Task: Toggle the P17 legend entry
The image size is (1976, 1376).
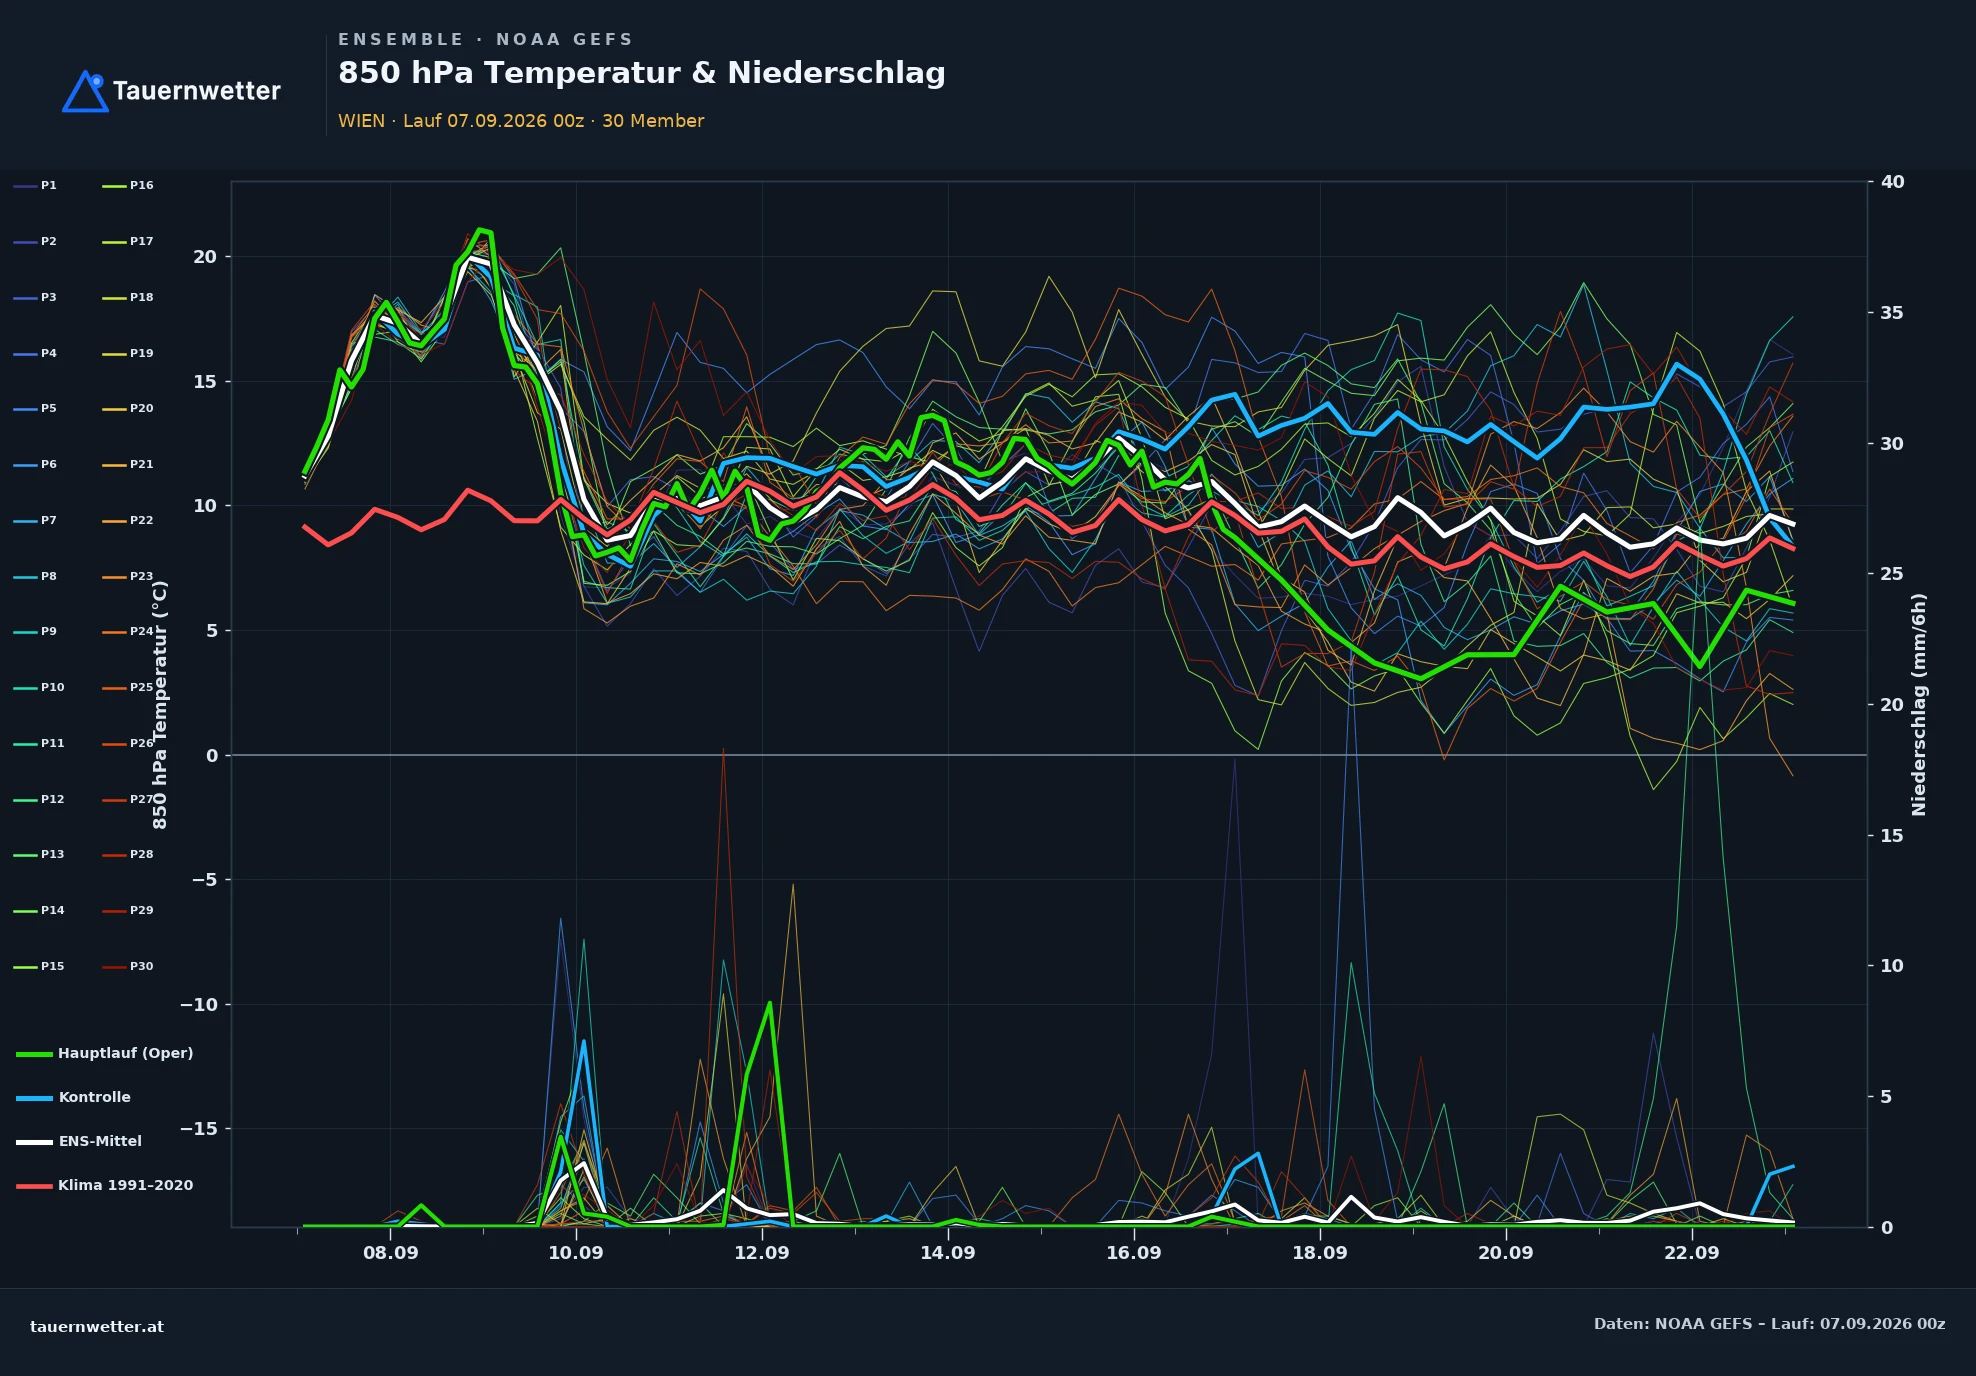Action: 128,242
